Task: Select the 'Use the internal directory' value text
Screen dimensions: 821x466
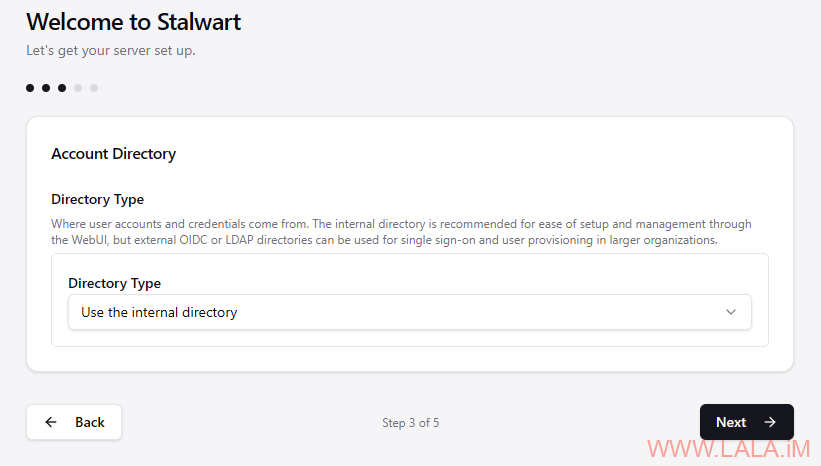Action: 159,313
